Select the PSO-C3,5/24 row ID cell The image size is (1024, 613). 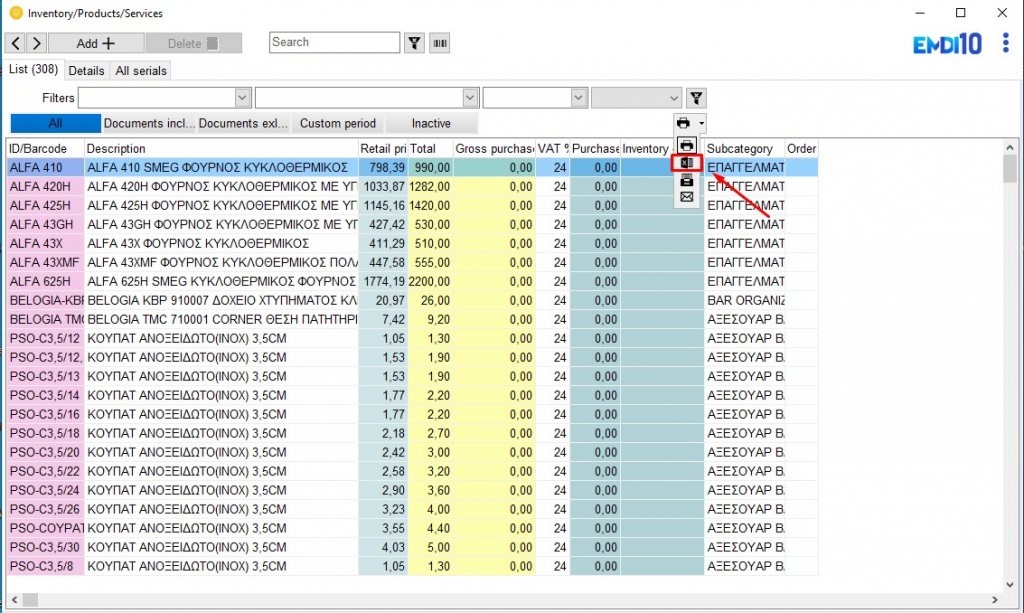point(45,490)
